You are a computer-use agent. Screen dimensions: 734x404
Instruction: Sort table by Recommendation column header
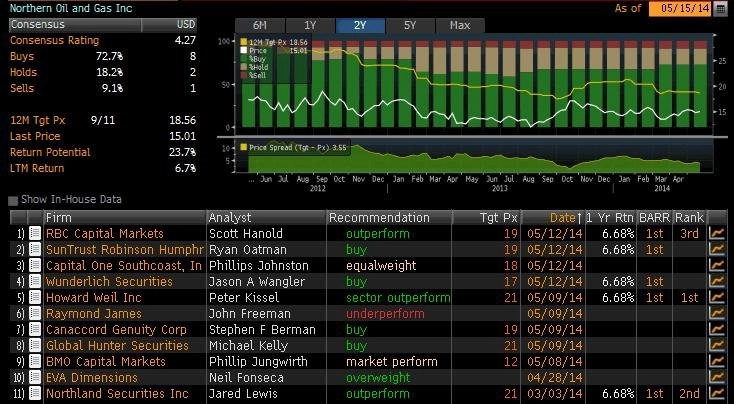pyautogui.click(x=389, y=218)
